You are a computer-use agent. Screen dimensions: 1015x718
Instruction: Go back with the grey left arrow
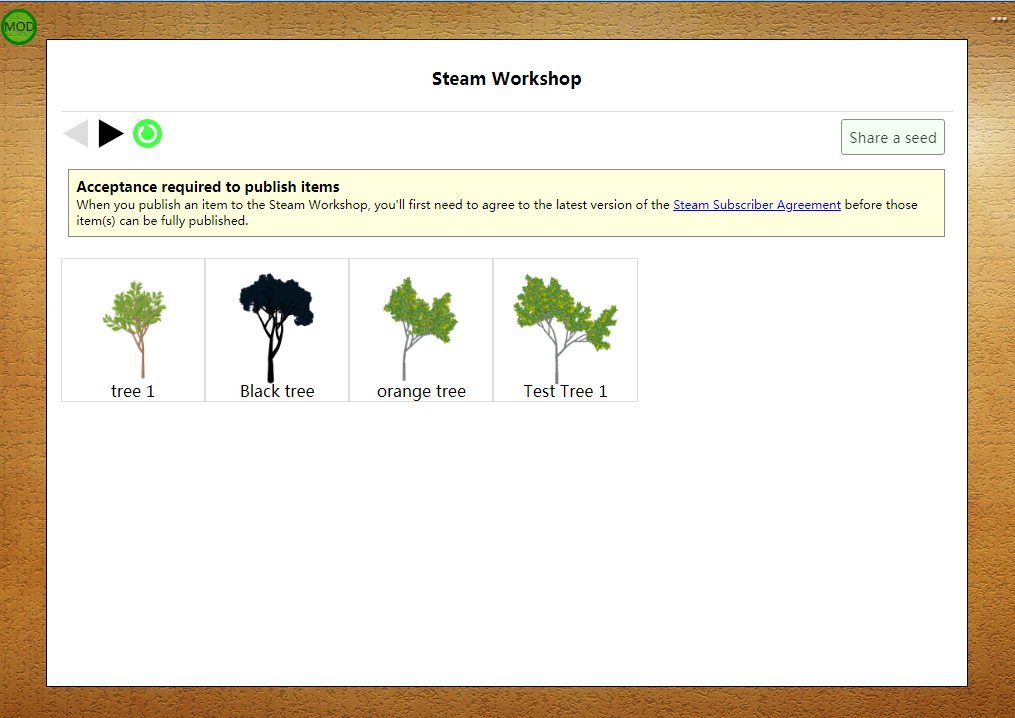(76, 133)
